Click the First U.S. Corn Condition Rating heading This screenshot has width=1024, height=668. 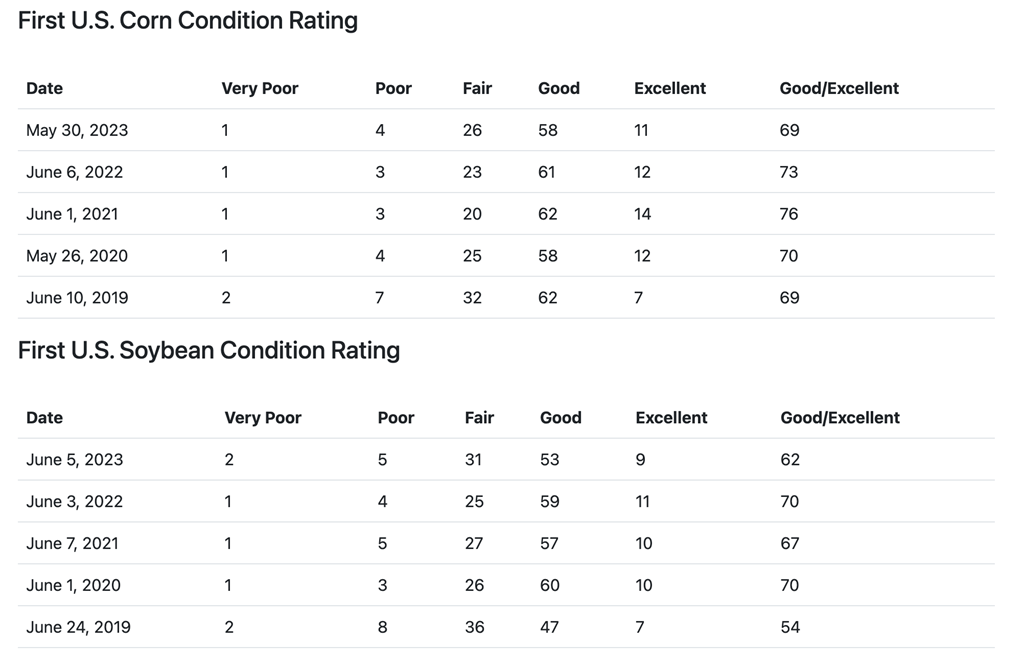coord(187,21)
